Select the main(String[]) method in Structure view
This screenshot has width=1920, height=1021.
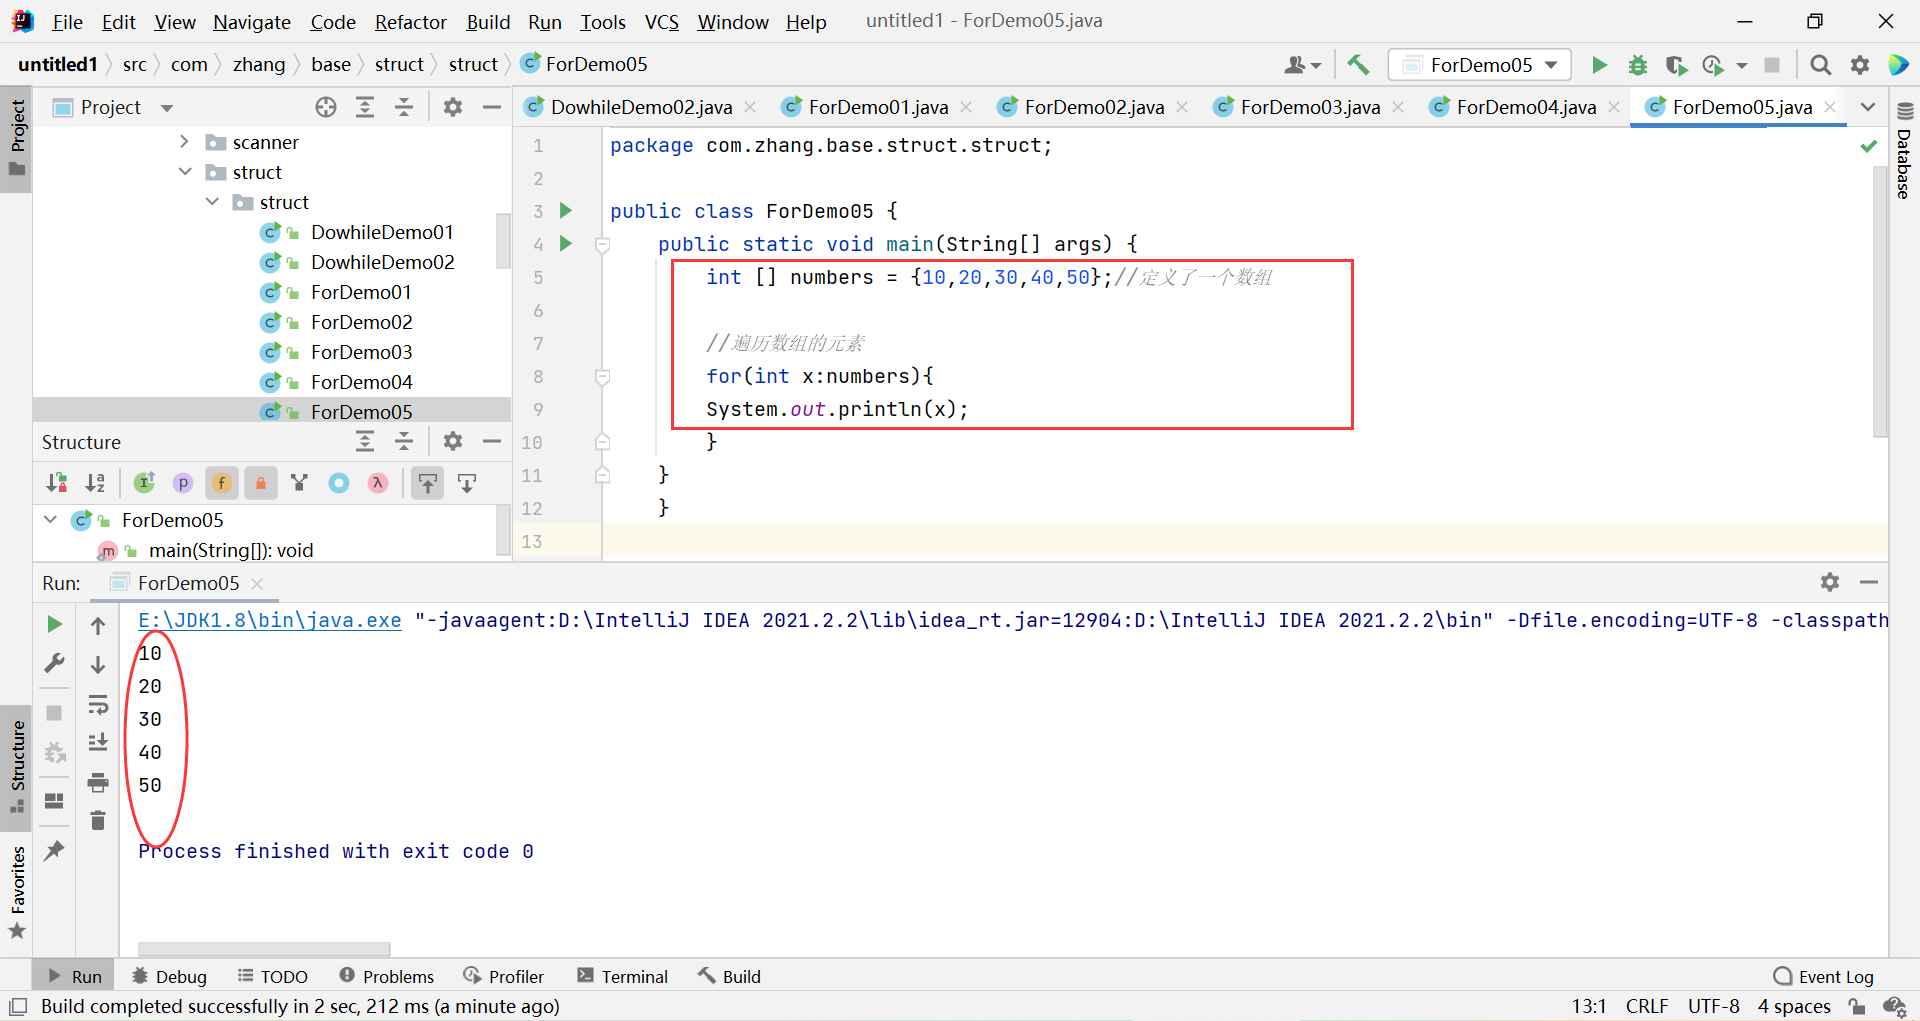click(x=232, y=550)
